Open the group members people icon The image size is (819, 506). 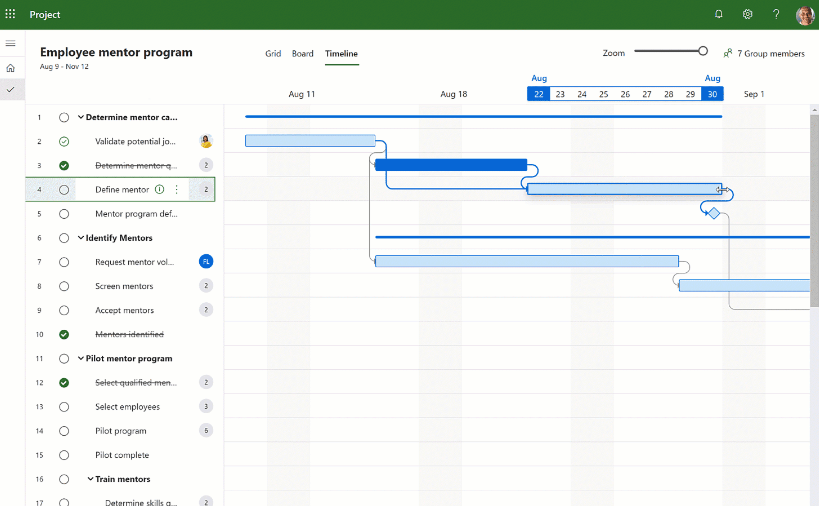[x=728, y=53]
